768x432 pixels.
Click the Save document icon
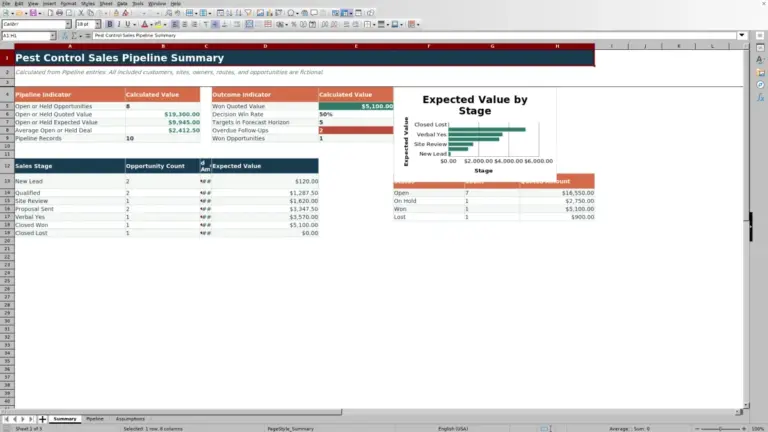pos(33,13)
